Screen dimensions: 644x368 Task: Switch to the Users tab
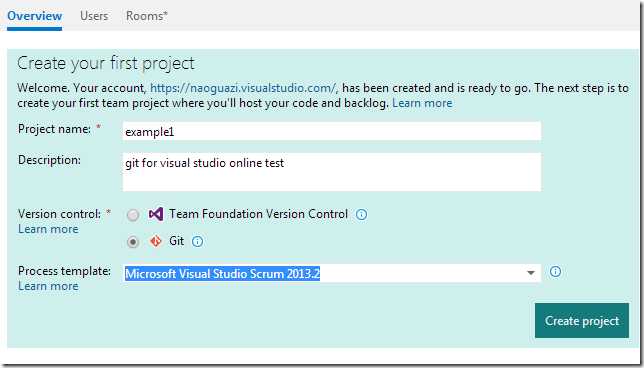pos(94,16)
